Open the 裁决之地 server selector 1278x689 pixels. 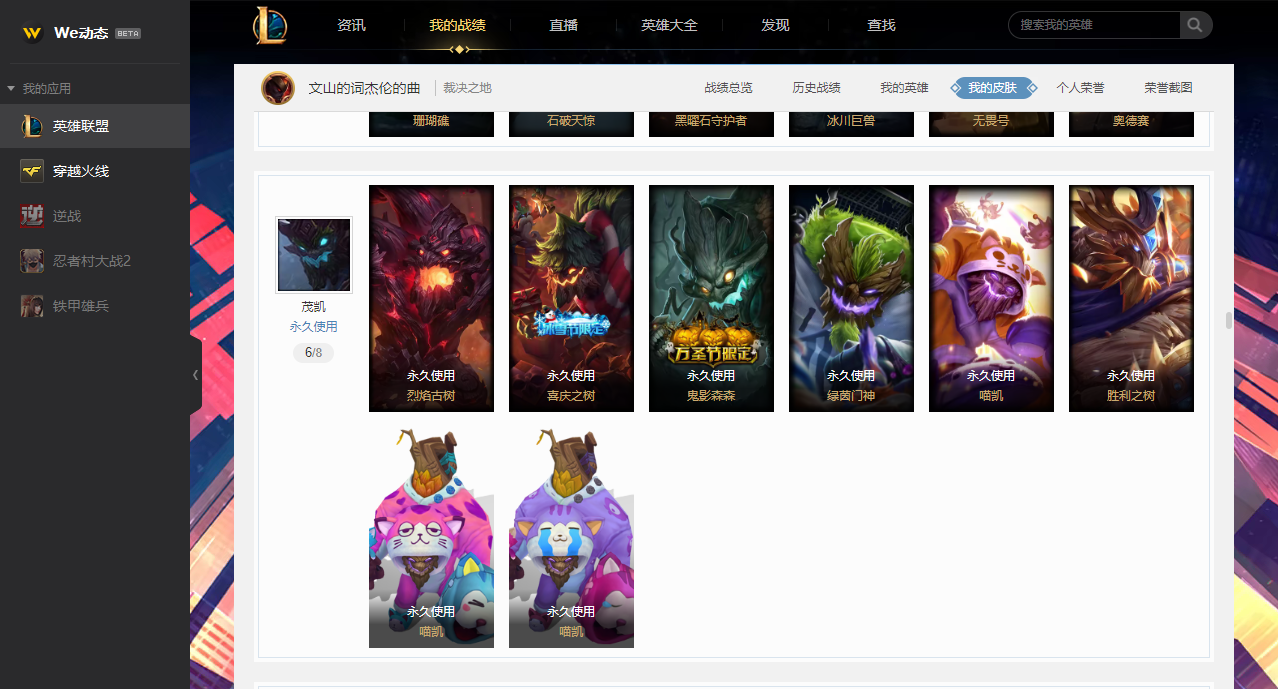(x=468, y=88)
